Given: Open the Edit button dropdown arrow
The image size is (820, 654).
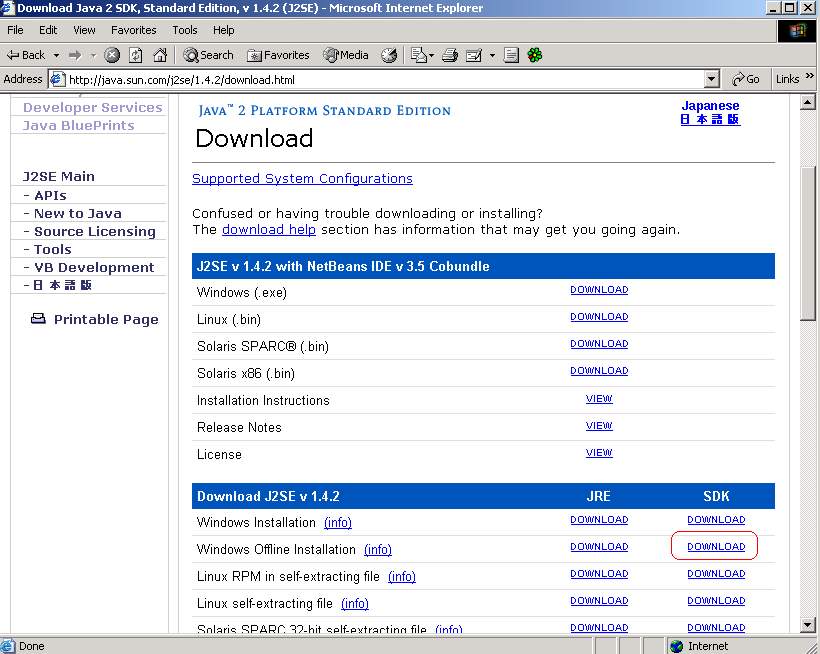Looking at the screenshot, I should coord(492,55).
